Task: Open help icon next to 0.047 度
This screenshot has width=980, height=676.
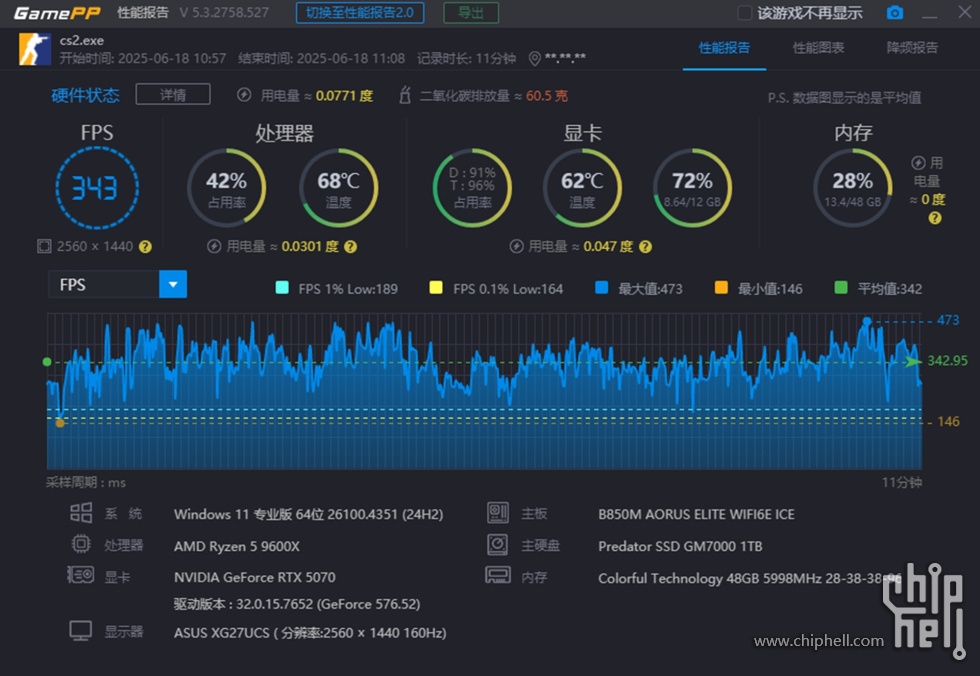Action: click(x=646, y=247)
